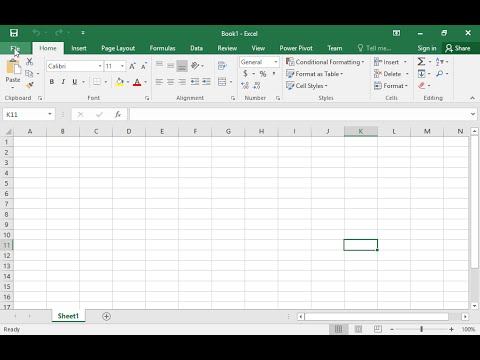Viewport: 480px width, 360px height.
Task: Align text right in cell
Action: [182, 82]
